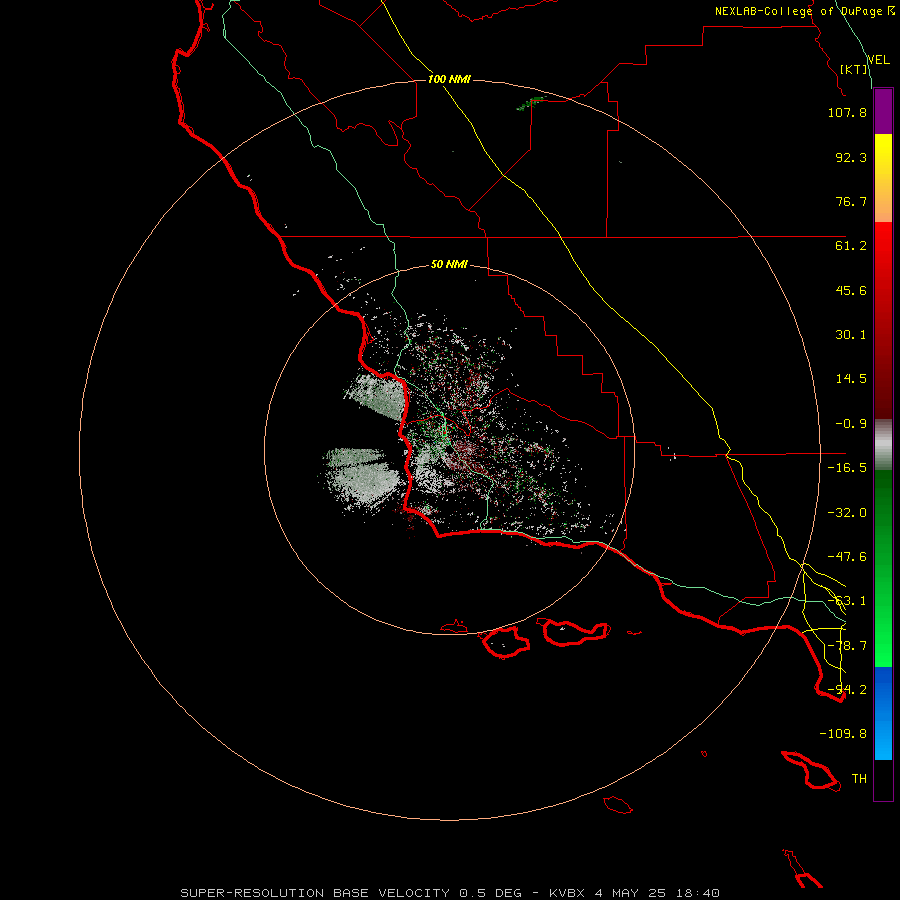Click the 76.7 velocity scale value
900x900 pixels.
tap(851, 201)
